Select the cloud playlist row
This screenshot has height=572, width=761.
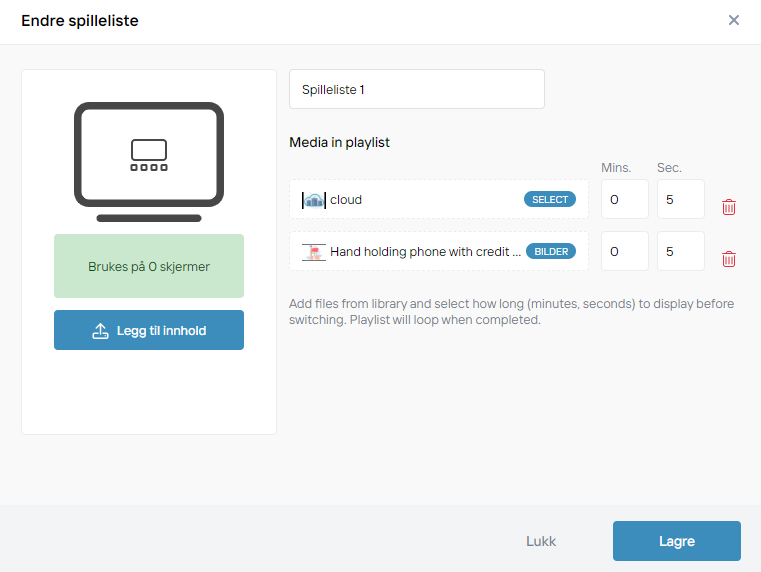439,199
